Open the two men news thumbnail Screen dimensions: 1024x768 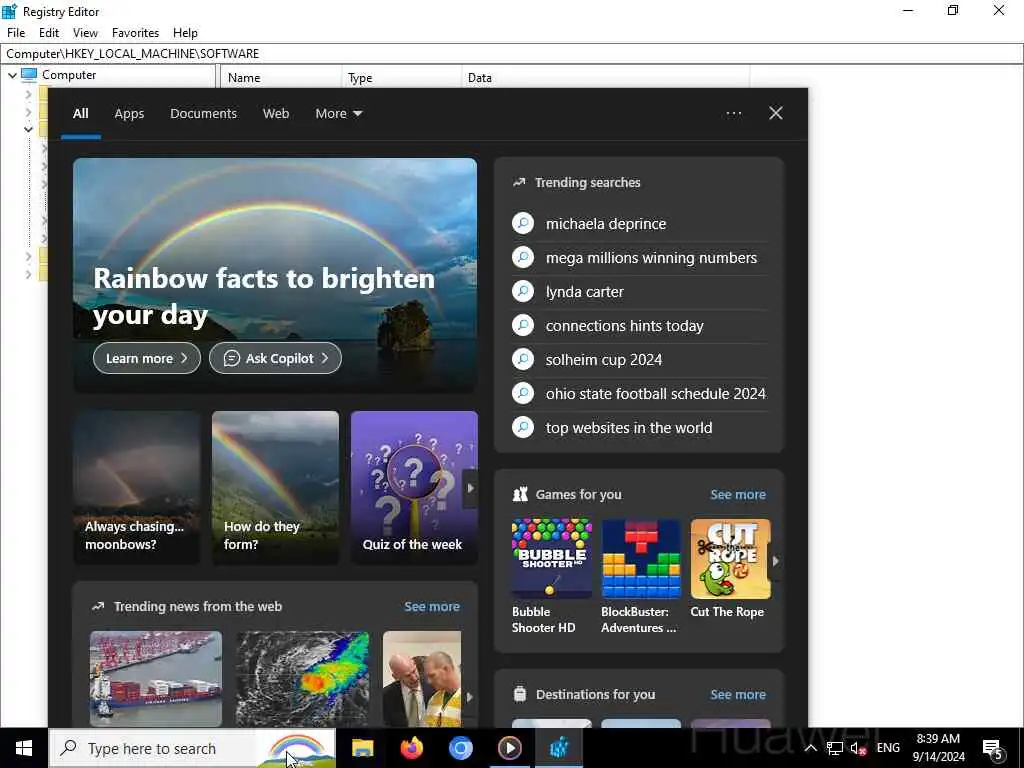click(422, 679)
